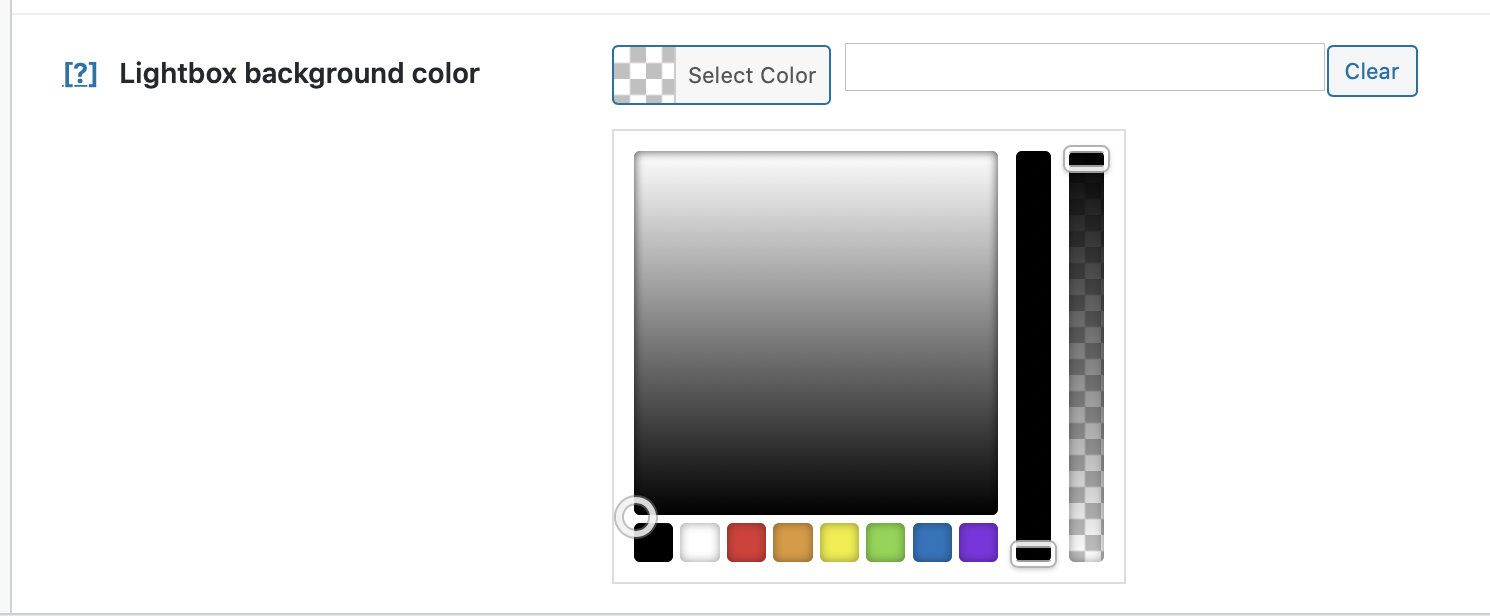The height and width of the screenshot is (616, 1490).
Task: Click the transparency slider top handle
Action: [x=1087, y=158]
